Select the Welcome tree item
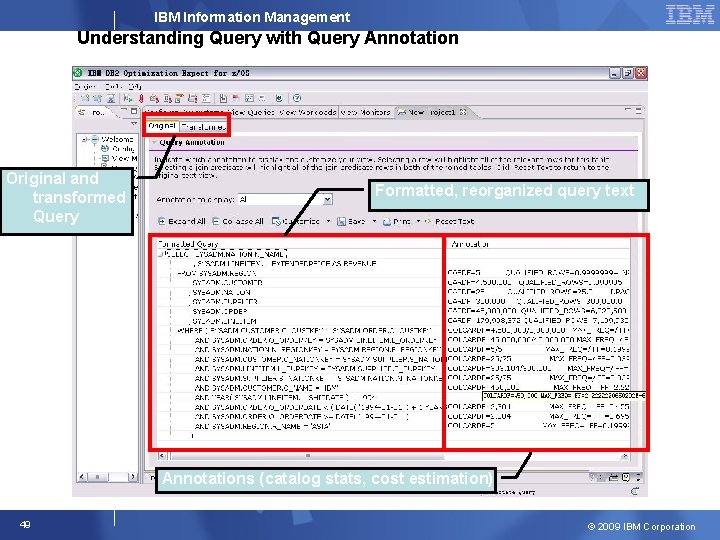This screenshot has height=540, width=720. click(118, 139)
